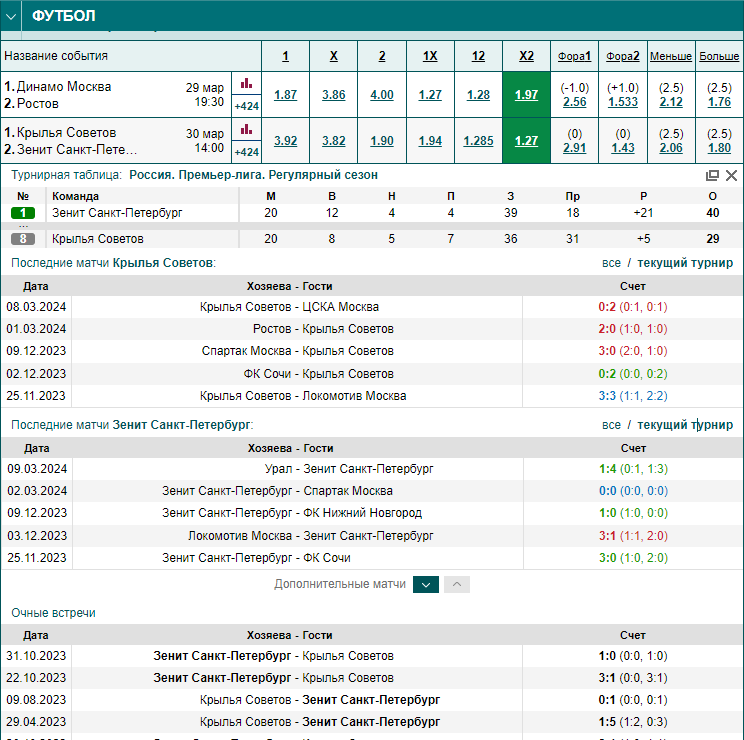
Task: Select match Зенит - Спартак Москва 02.03.2024
Action: point(277,490)
